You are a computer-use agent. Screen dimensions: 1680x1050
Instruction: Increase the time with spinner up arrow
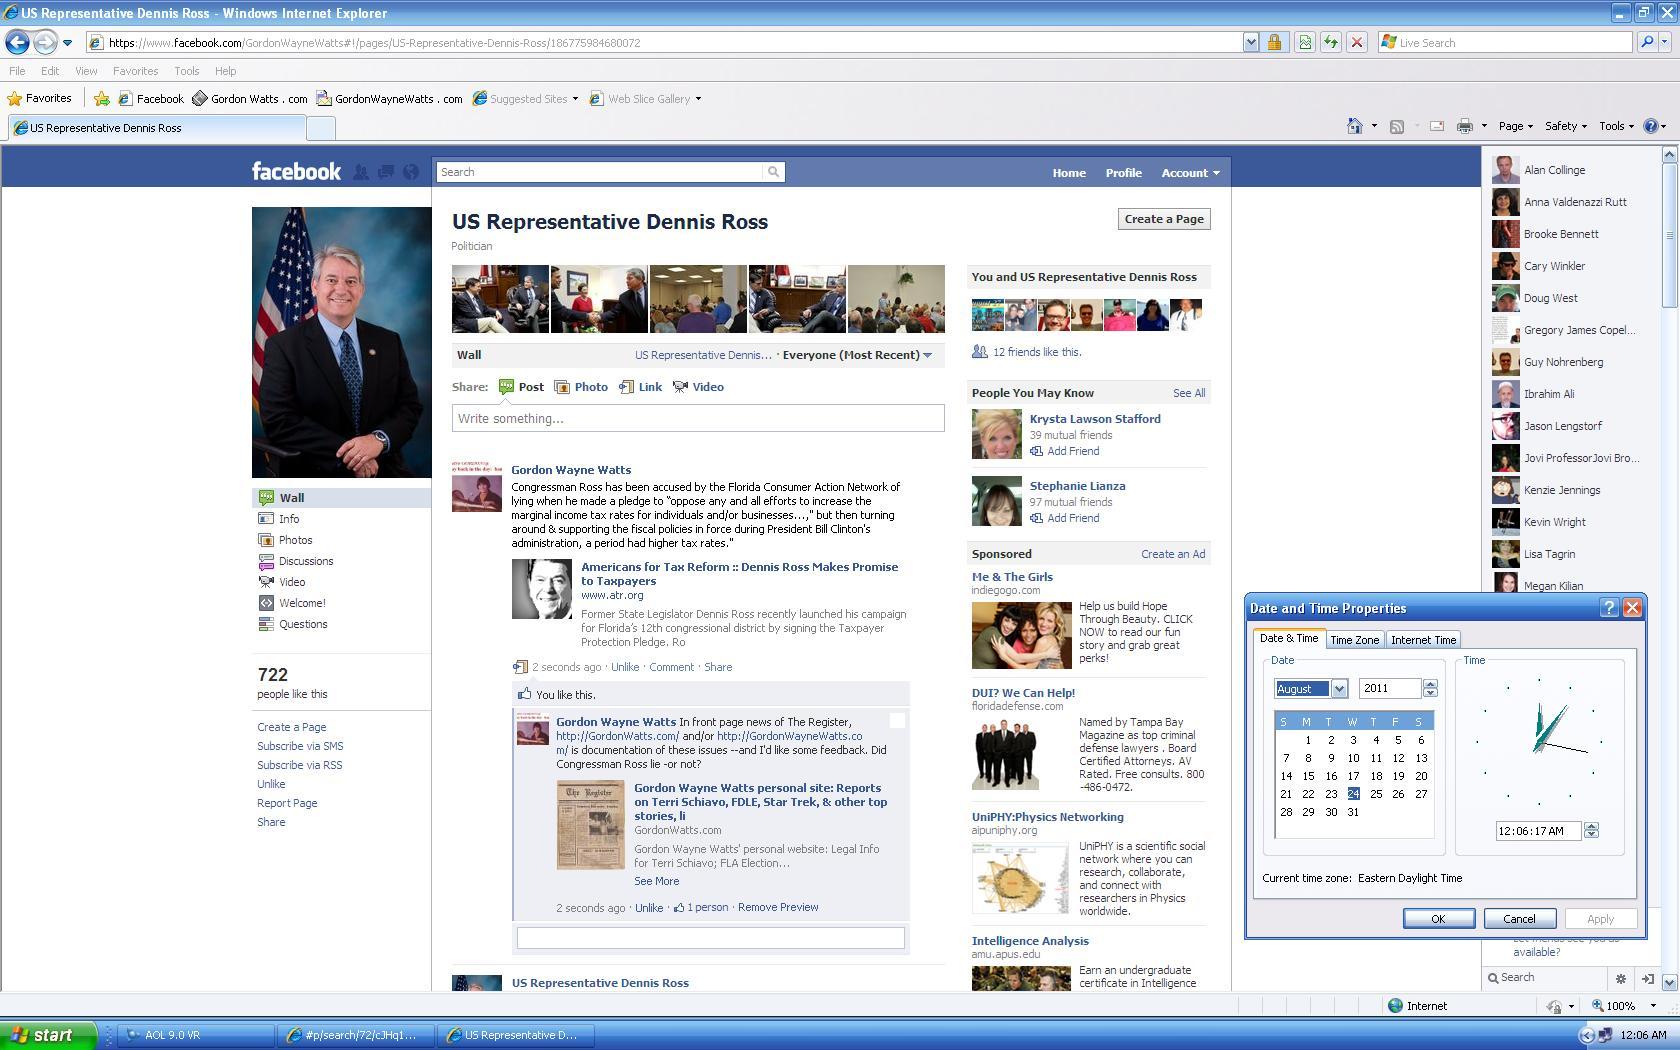(1591, 827)
